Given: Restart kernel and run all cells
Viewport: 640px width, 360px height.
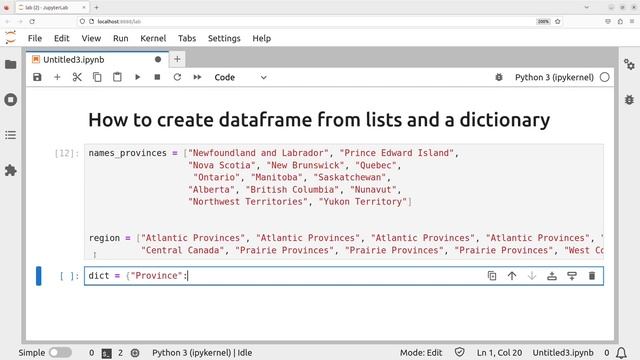Looking at the screenshot, I should [x=197, y=77].
